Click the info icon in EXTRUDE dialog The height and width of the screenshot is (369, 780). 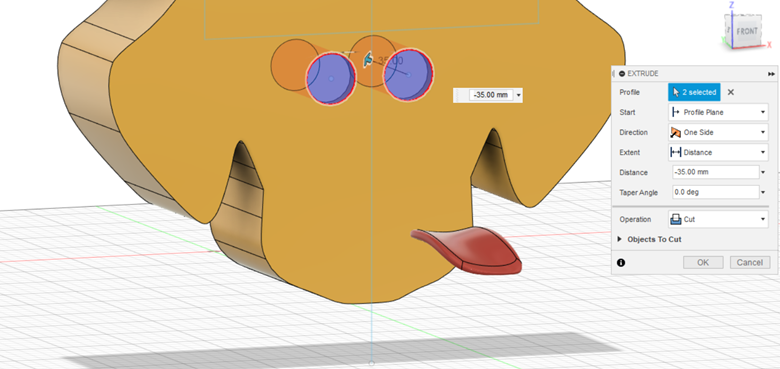[x=621, y=263]
